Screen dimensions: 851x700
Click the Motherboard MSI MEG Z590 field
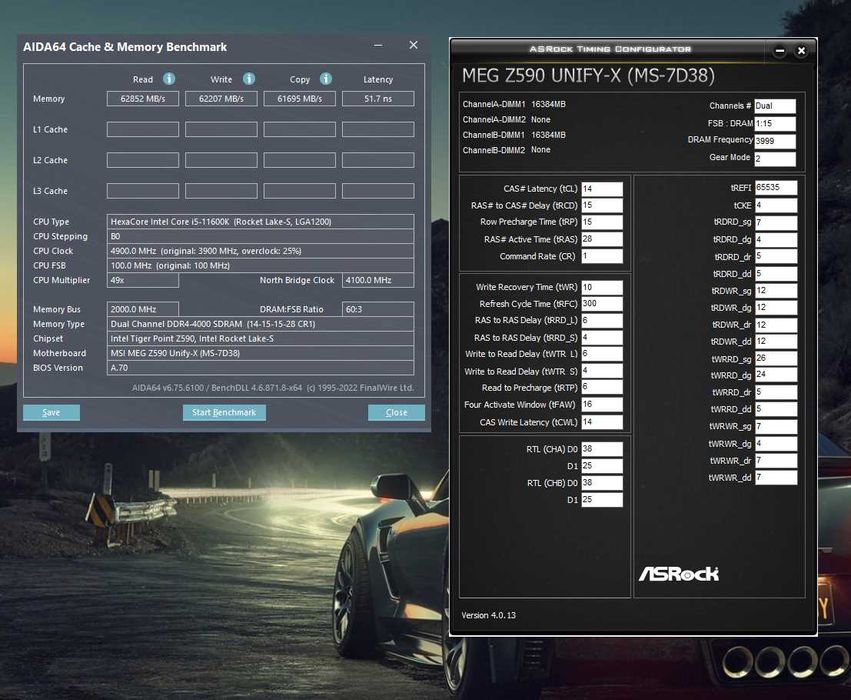pos(261,353)
